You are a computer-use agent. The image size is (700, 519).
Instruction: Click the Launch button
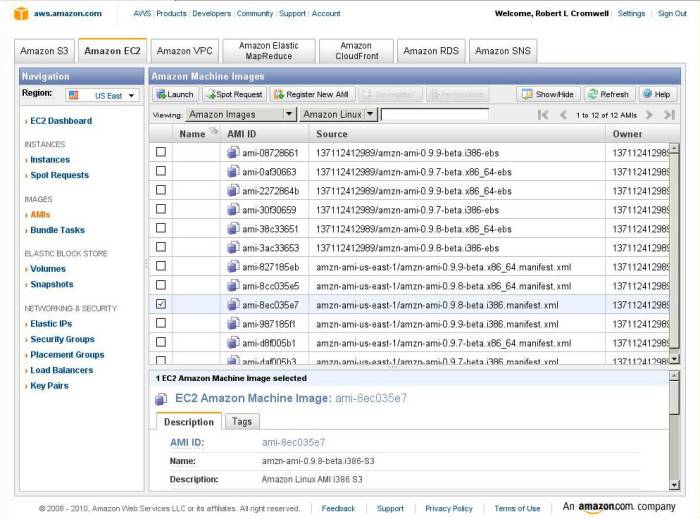175,95
